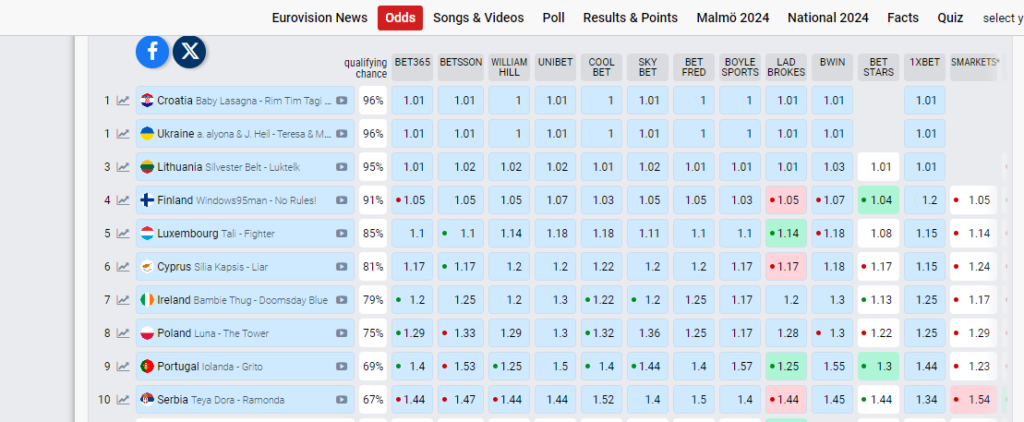Open the trend chart icon for Lithuania
Screen dimensions: 1024x422
(123, 167)
